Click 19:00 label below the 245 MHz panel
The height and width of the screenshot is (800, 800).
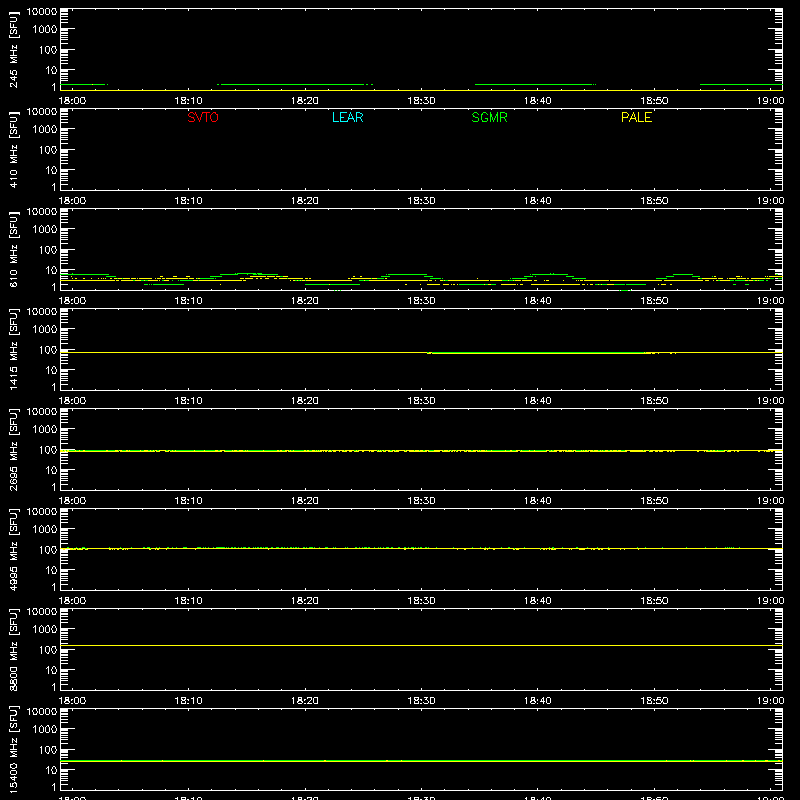click(x=770, y=101)
